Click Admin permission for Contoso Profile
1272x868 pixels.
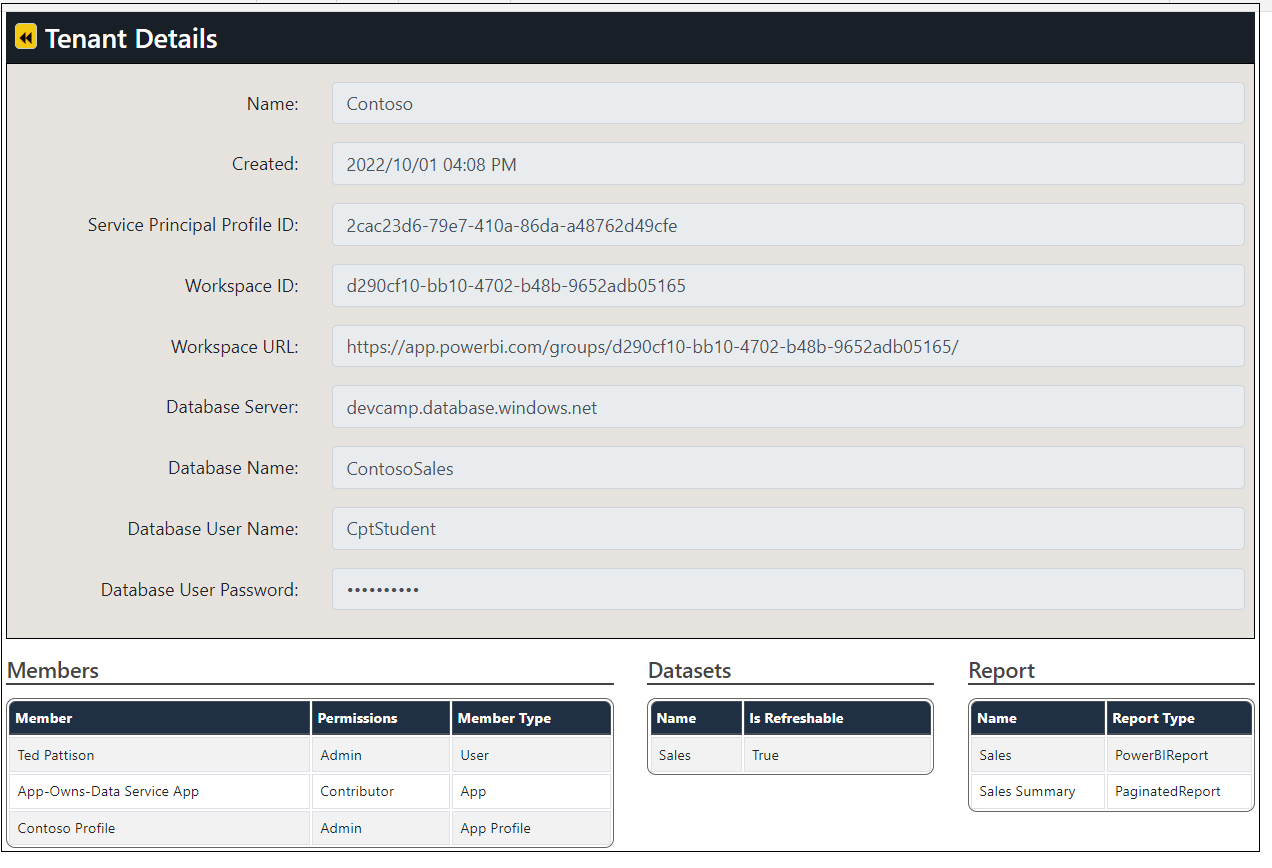tap(381, 828)
